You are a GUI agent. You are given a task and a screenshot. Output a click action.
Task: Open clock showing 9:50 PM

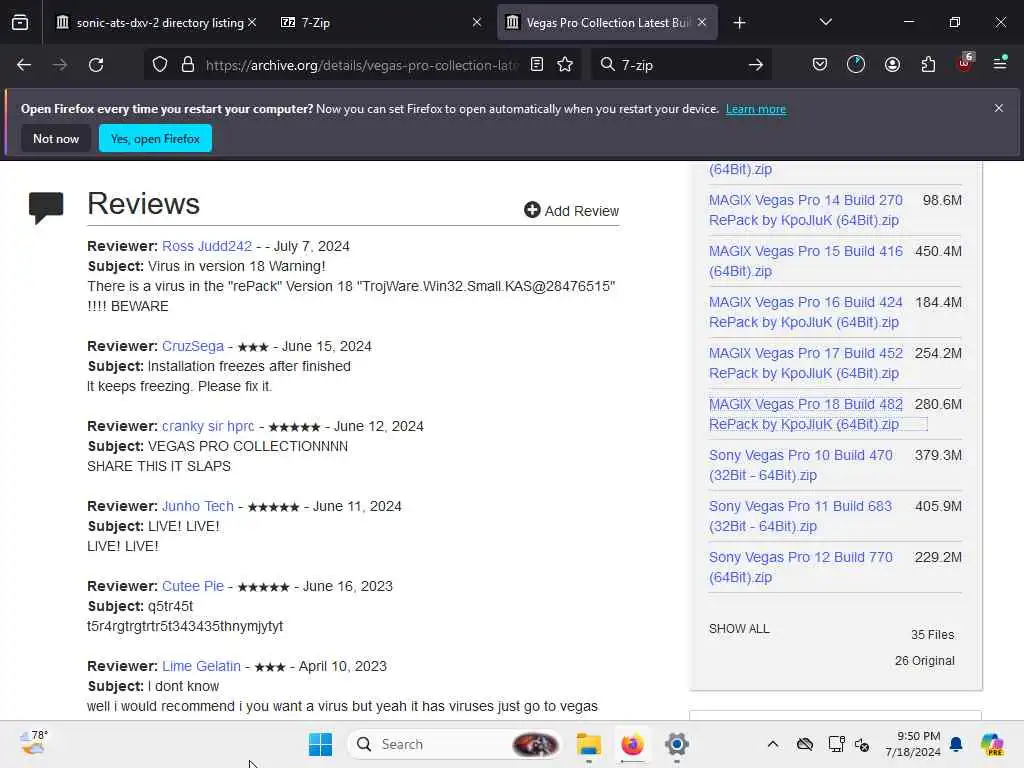tap(913, 744)
